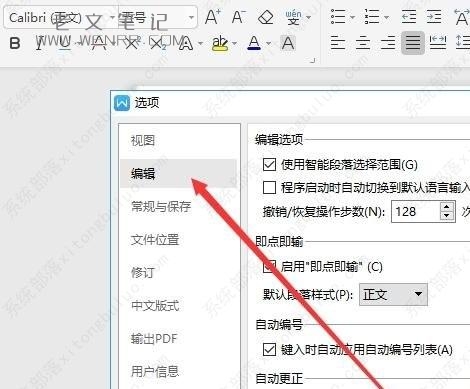Image resolution: width=470 pixels, height=389 pixels.
Task: Apply text highlight color icon
Action: click(x=220, y=43)
